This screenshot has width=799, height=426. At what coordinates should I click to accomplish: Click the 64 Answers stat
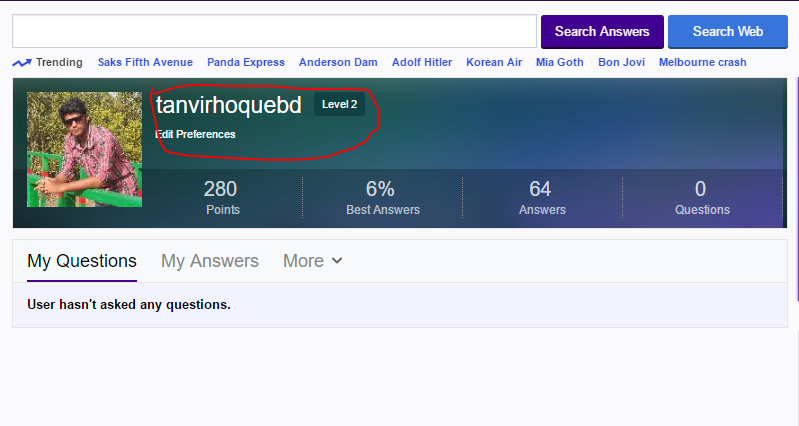pyautogui.click(x=542, y=197)
